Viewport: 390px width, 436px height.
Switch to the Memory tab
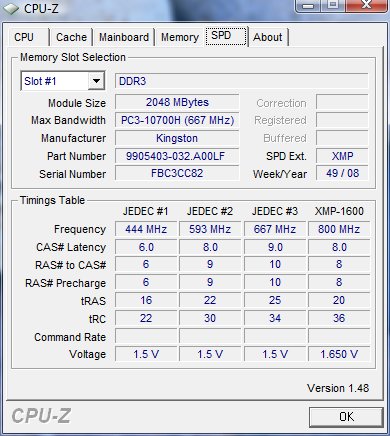[x=180, y=37]
